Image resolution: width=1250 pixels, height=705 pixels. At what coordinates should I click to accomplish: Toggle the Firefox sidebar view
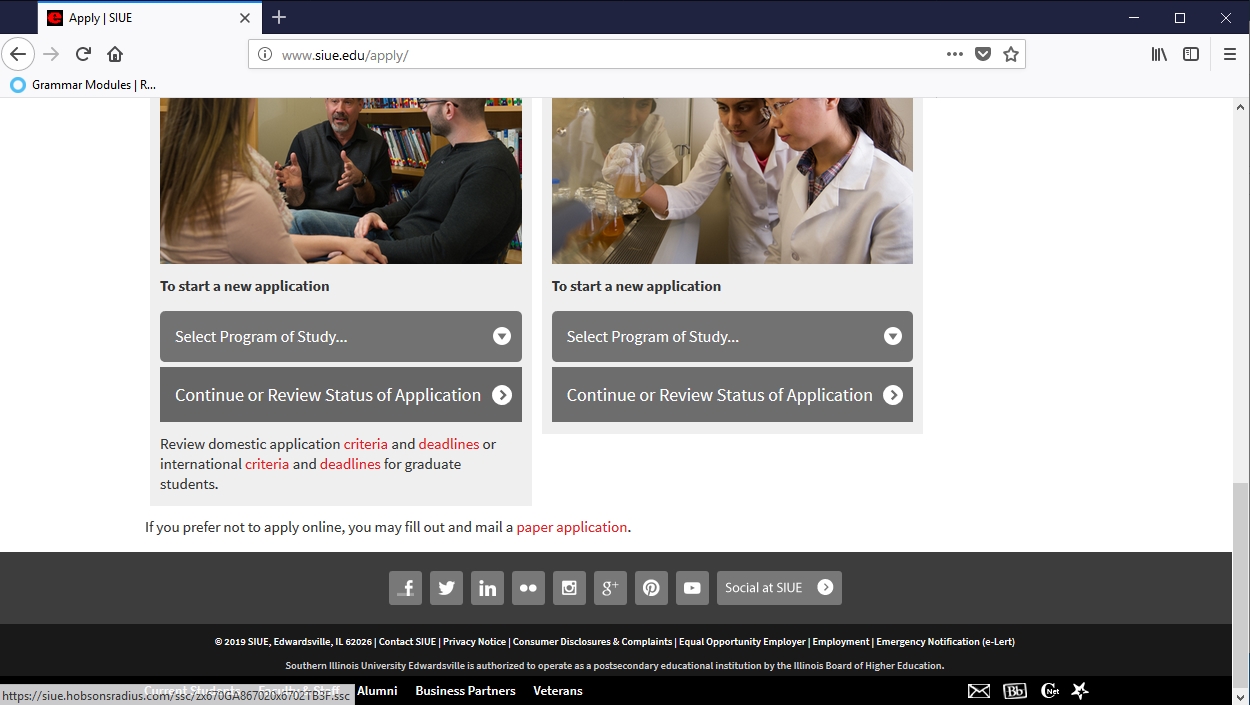tap(1191, 55)
